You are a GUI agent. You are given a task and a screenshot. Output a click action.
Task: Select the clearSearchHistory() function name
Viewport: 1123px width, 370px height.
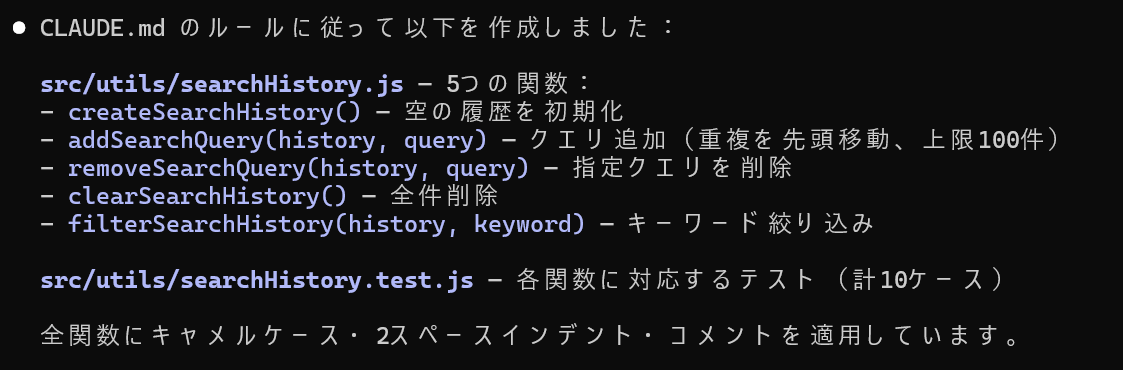point(208,196)
